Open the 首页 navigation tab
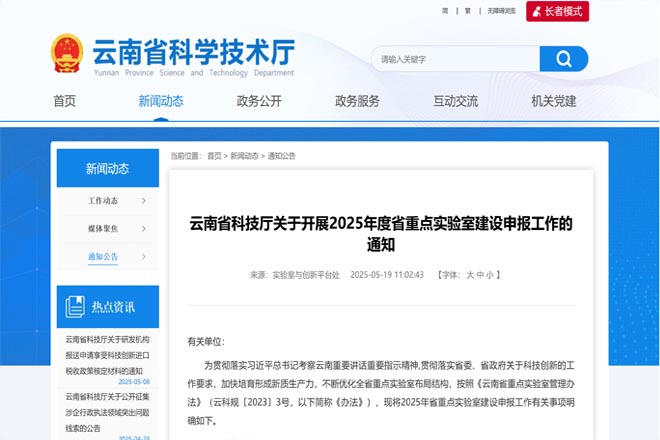 click(x=64, y=101)
